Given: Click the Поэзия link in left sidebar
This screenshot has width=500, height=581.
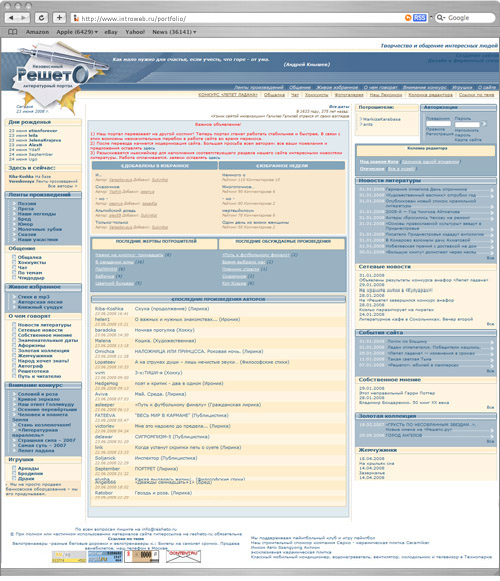Looking at the screenshot, I should pos(27,203).
